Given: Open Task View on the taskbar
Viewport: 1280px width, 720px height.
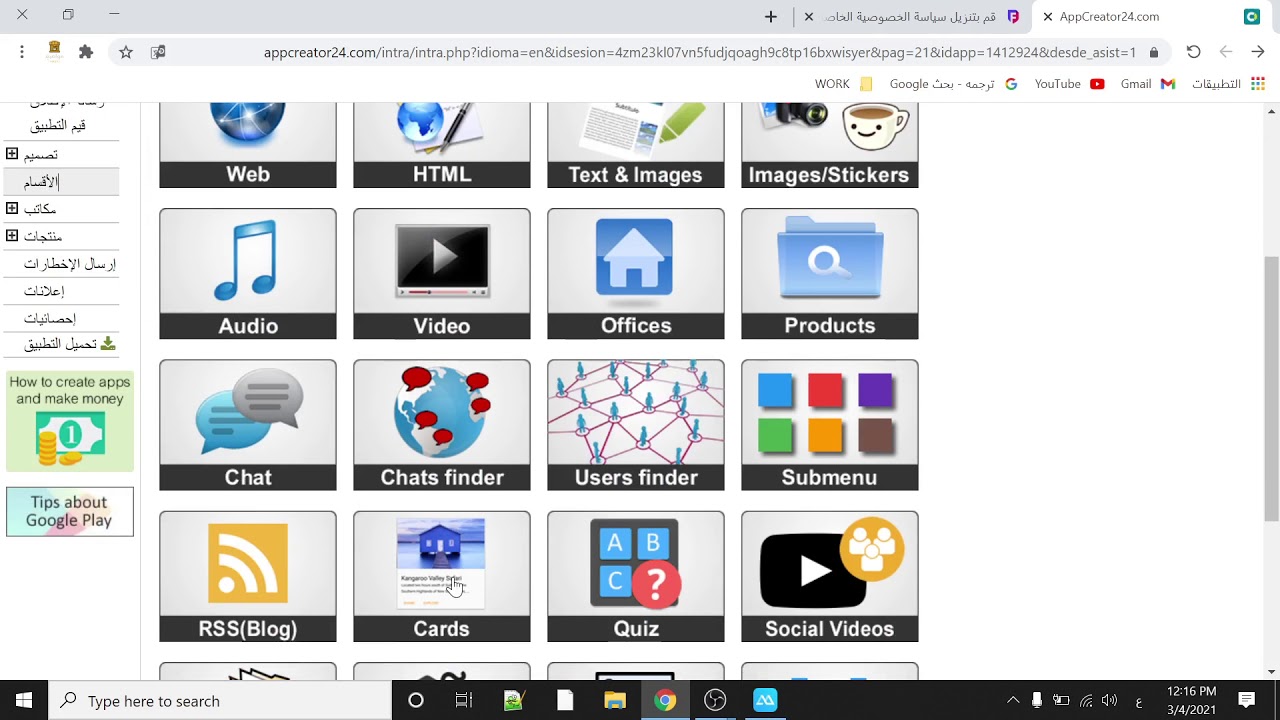Looking at the screenshot, I should [x=464, y=700].
